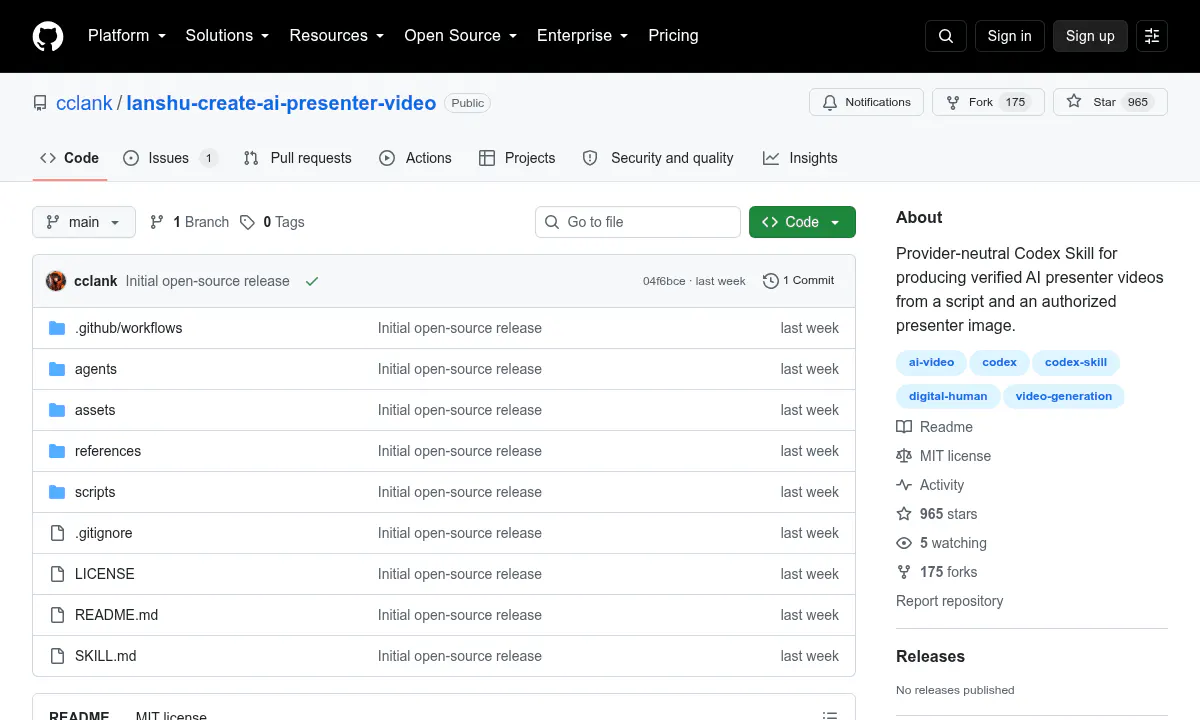The width and height of the screenshot is (1200, 720).
Task: Open the MIT license link in About
Action: click(x=944, y=456)
